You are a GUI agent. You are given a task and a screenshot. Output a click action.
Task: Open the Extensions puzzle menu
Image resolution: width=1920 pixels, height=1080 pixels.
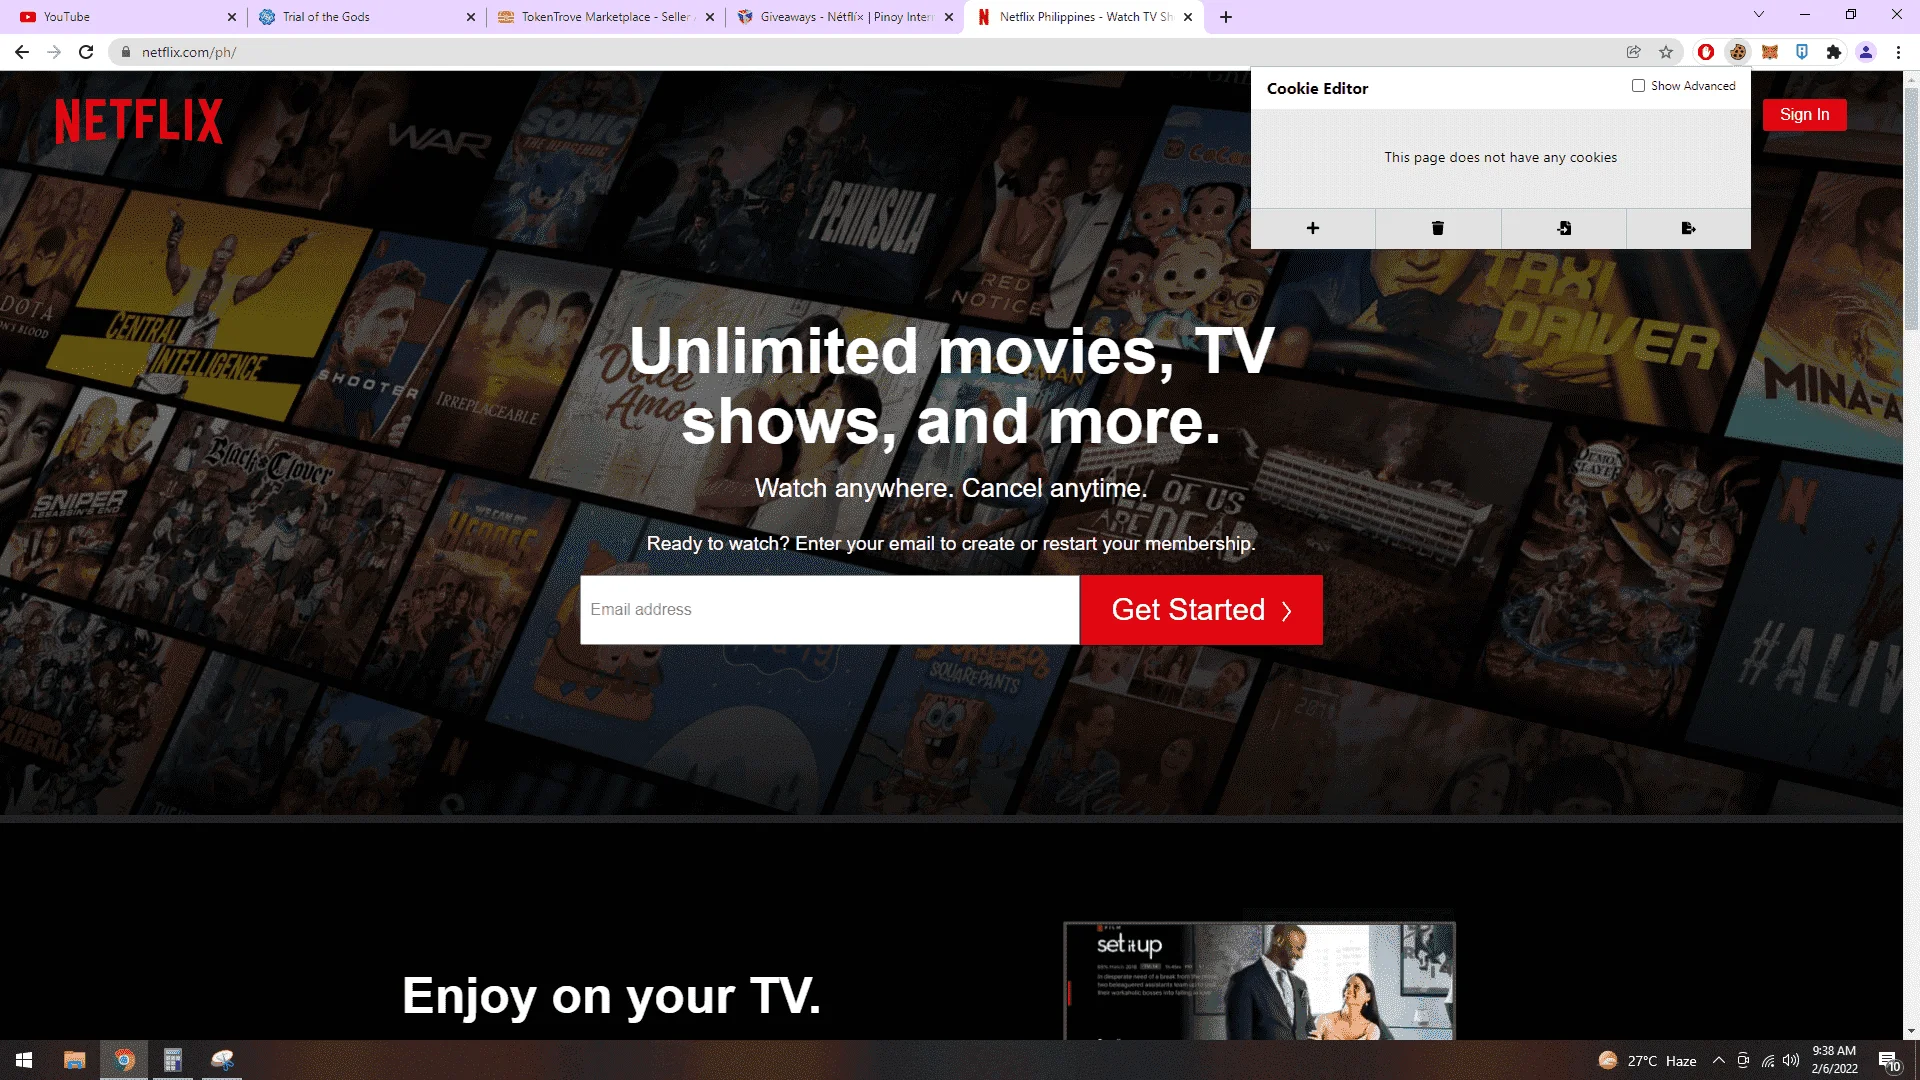tap(1834, 52)
